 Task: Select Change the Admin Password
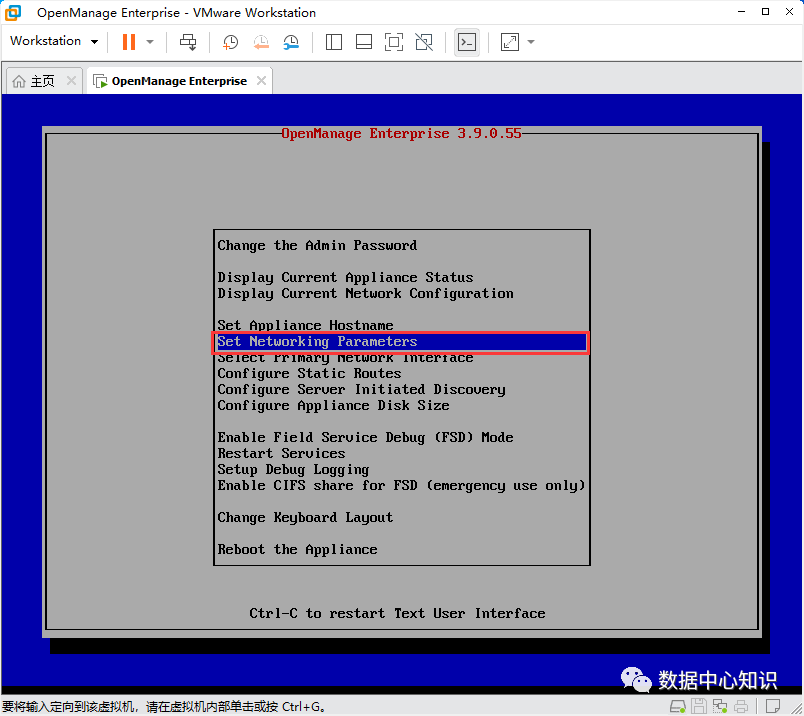[317, 246]
